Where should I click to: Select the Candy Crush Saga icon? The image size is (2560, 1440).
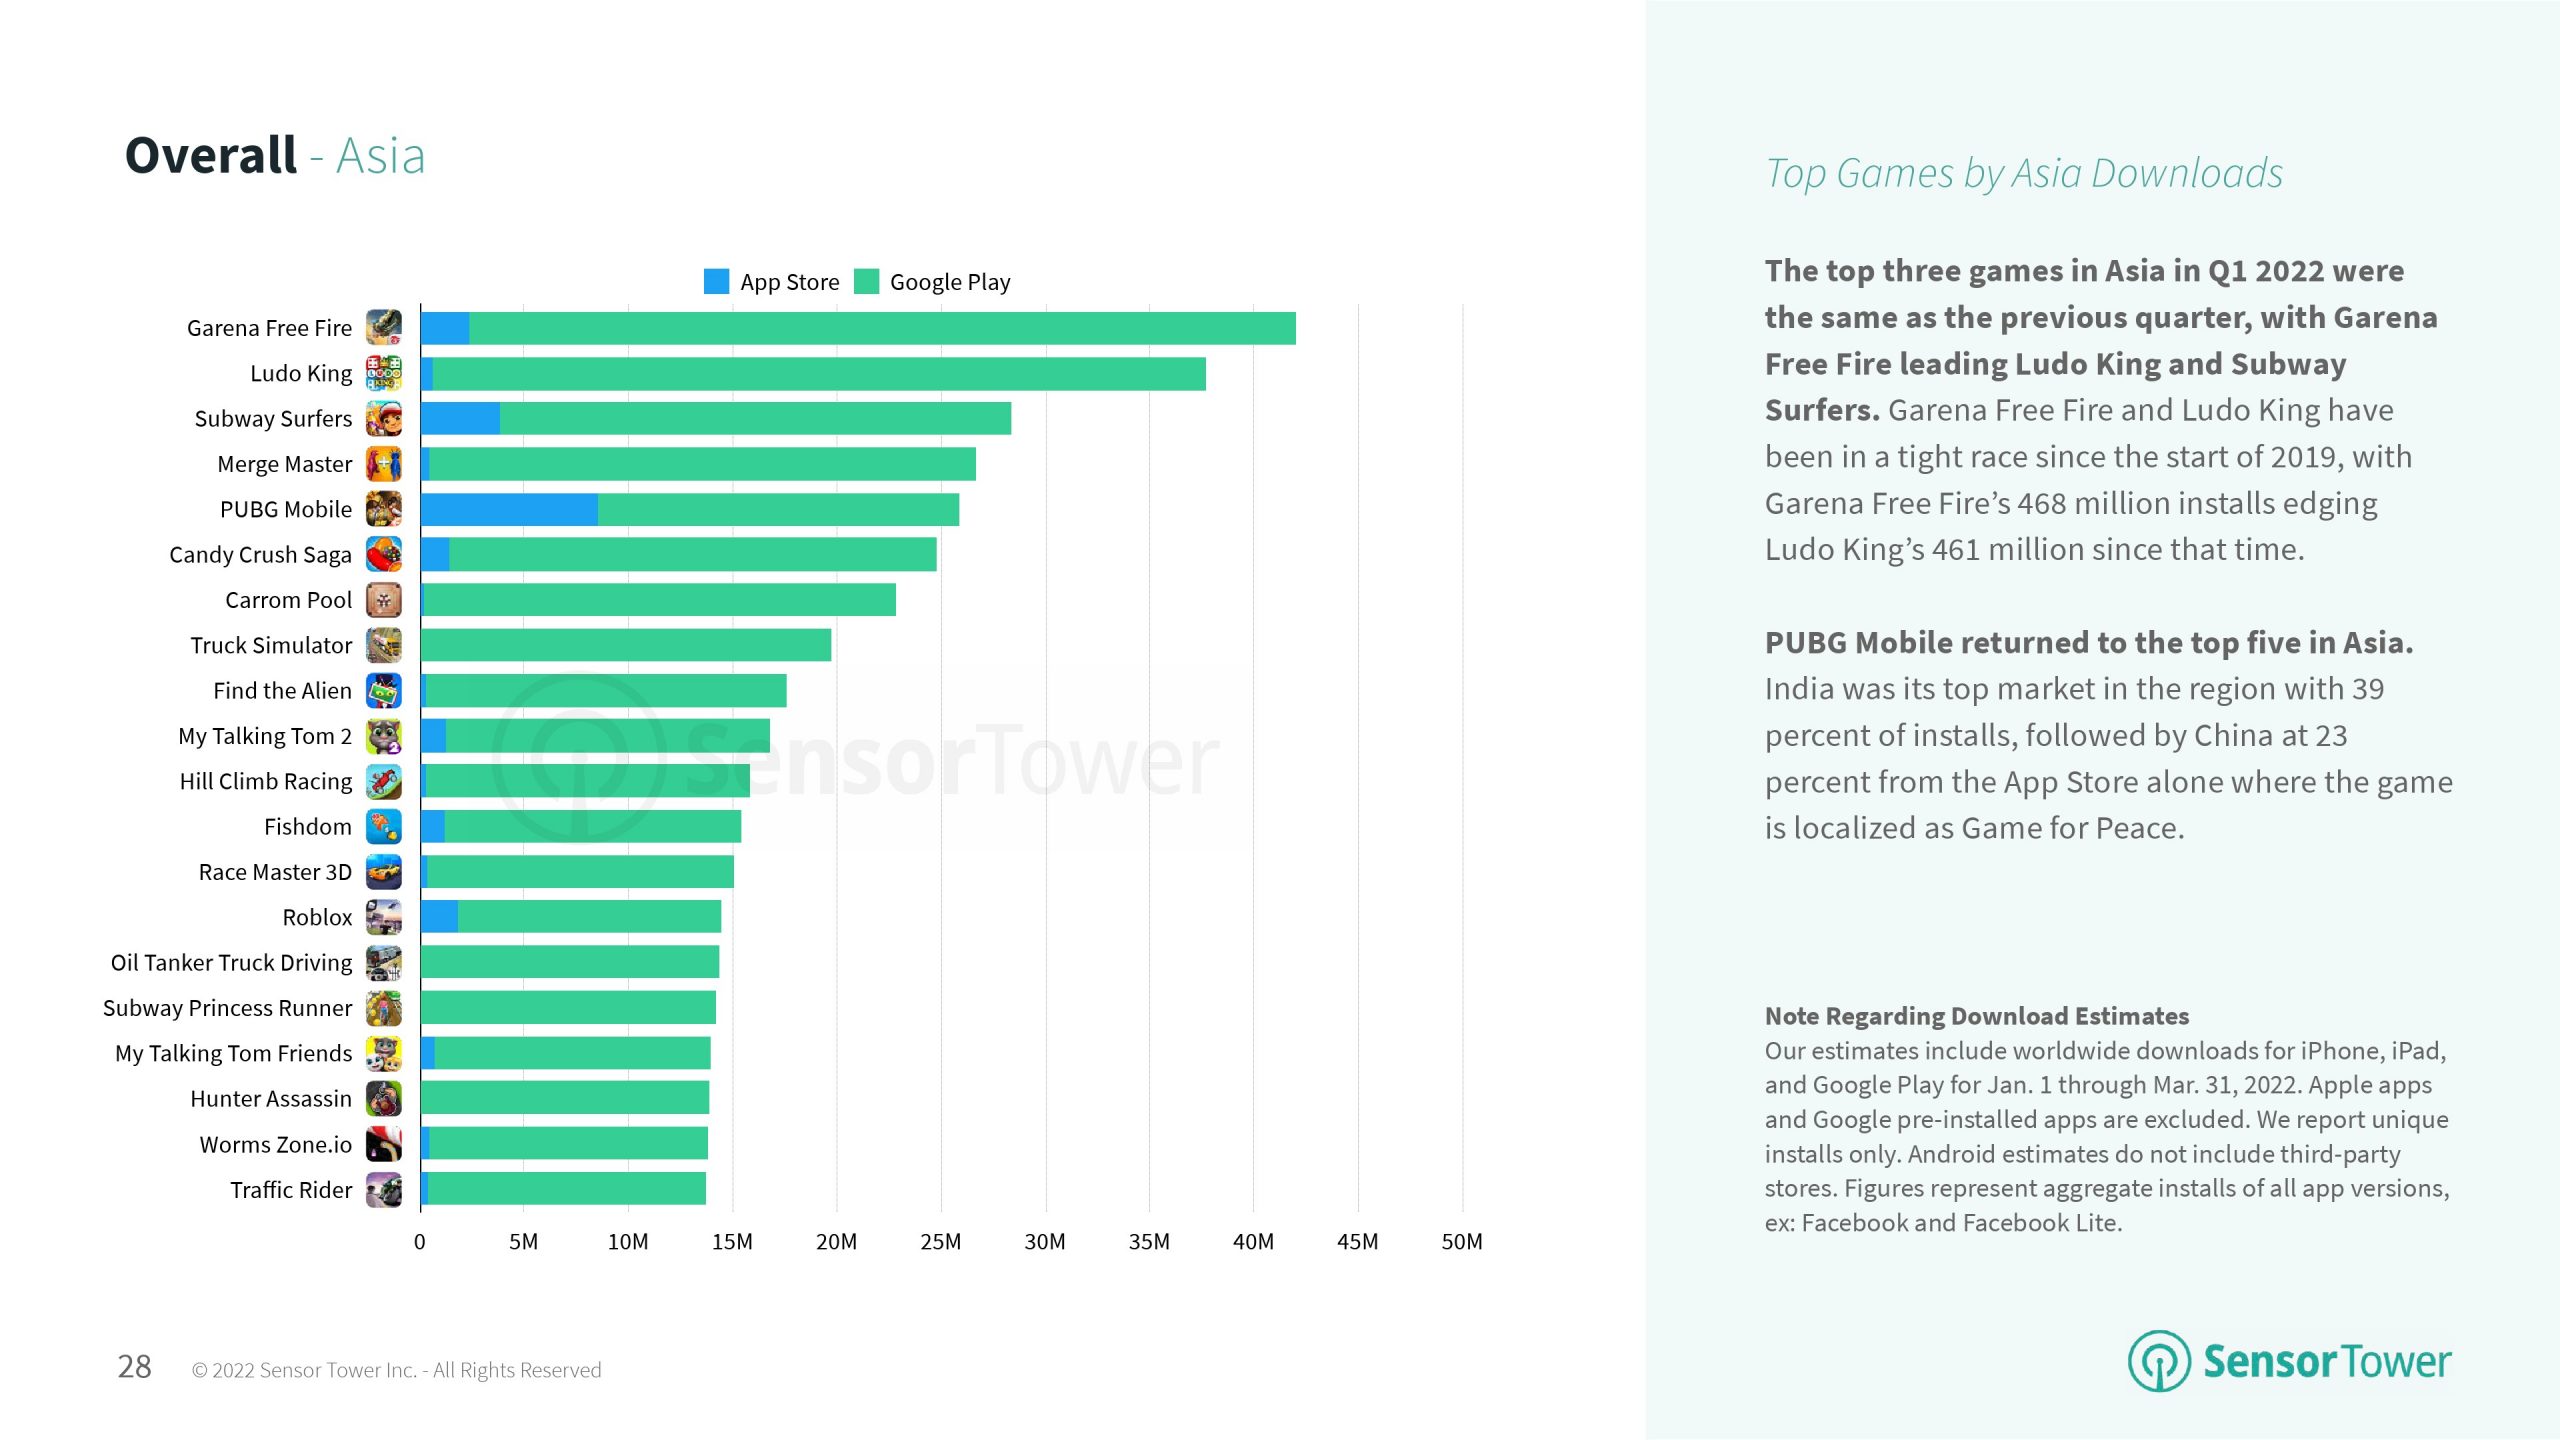(x=384, y=554)
